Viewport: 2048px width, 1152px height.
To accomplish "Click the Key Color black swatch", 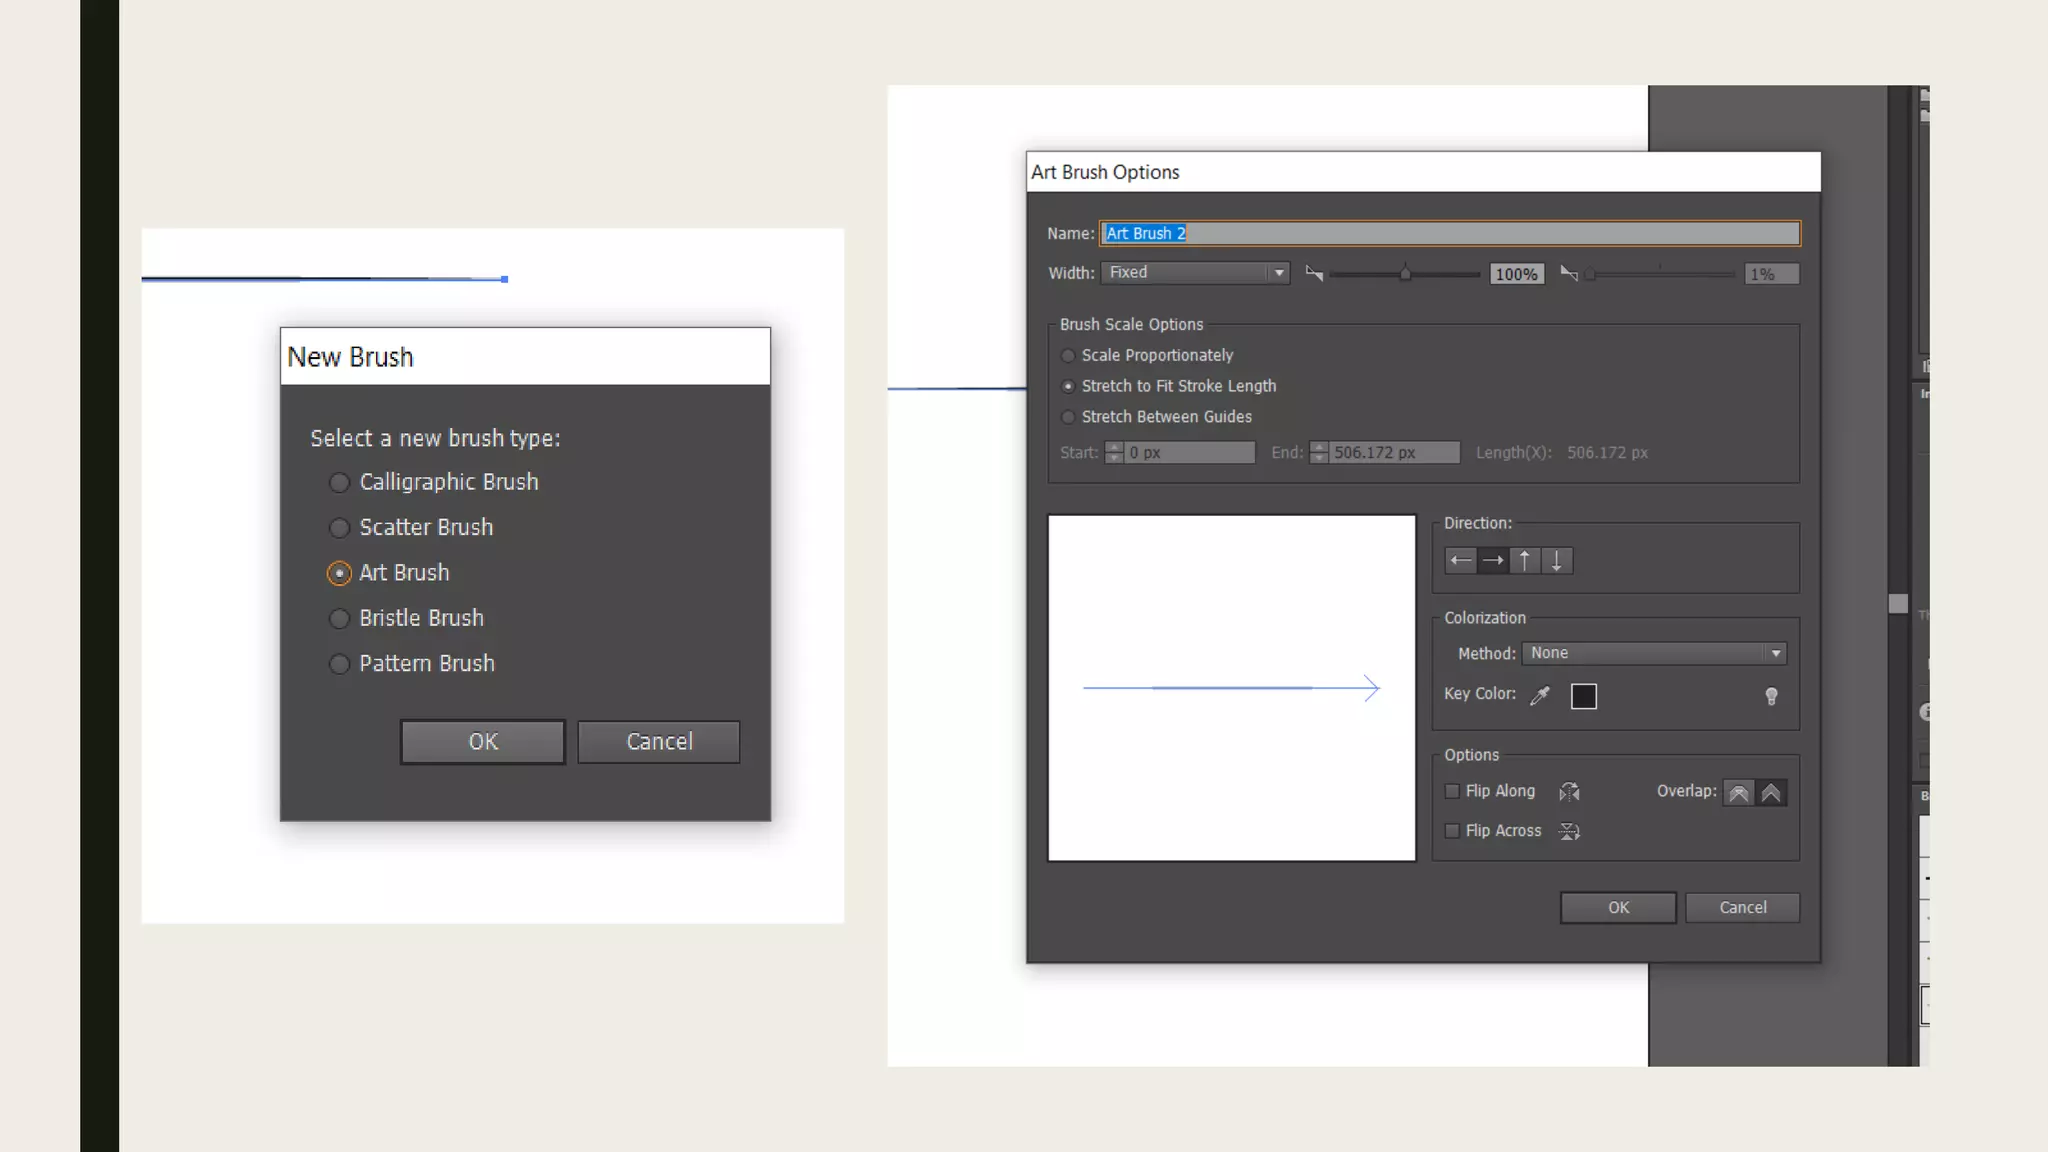I will tap(1584, 696).
